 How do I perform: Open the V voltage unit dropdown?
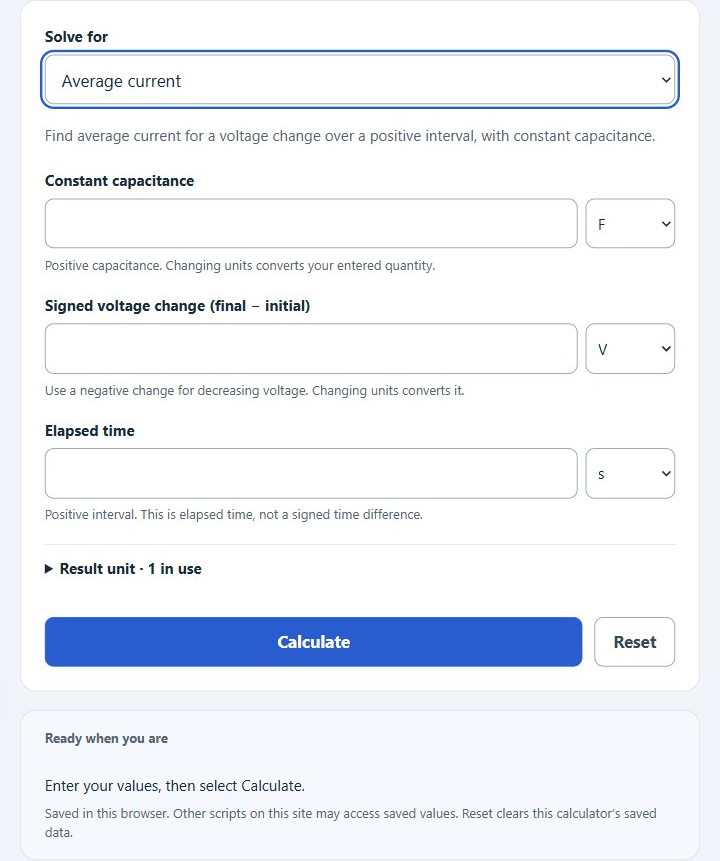pyautogui.click(x=630, y=349)
